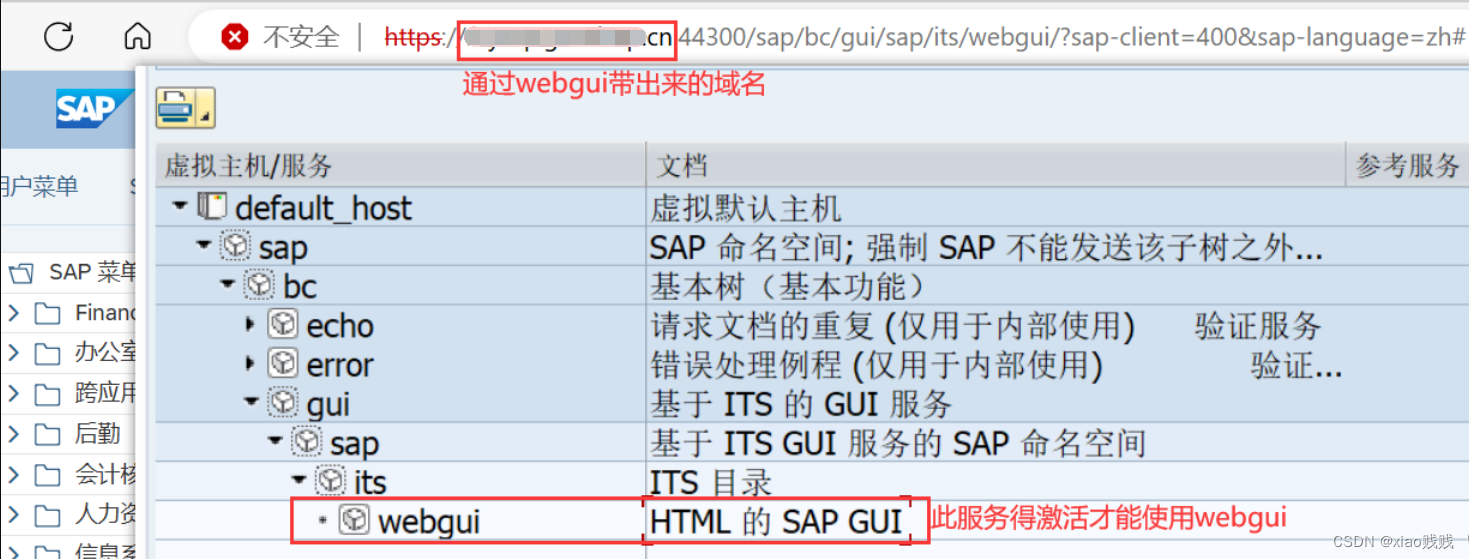The width and height of the screenshot is (1469, 559).
Task: Collapse the gui service node
Action: (251, 402)
